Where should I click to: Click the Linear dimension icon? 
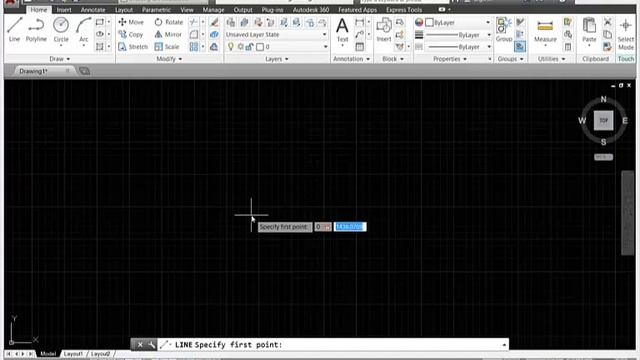(360, 22)
